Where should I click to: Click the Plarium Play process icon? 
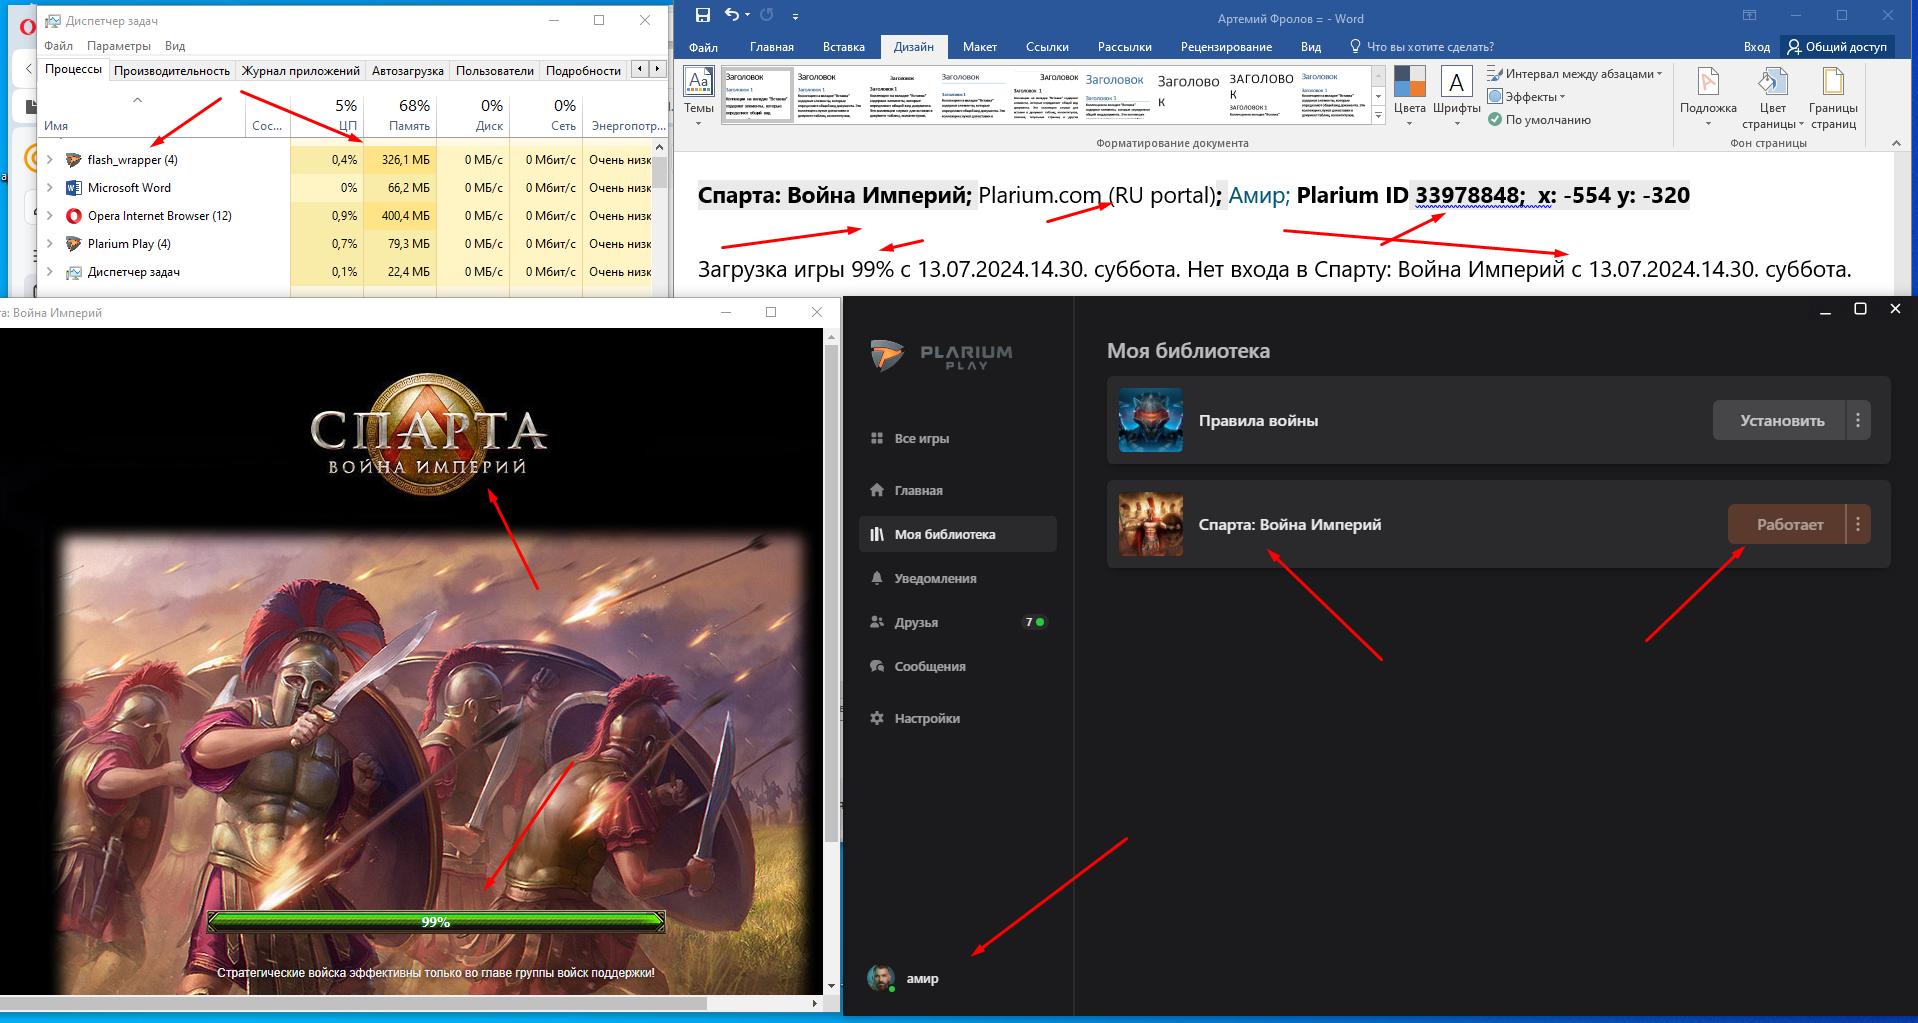tap(73, 244)
